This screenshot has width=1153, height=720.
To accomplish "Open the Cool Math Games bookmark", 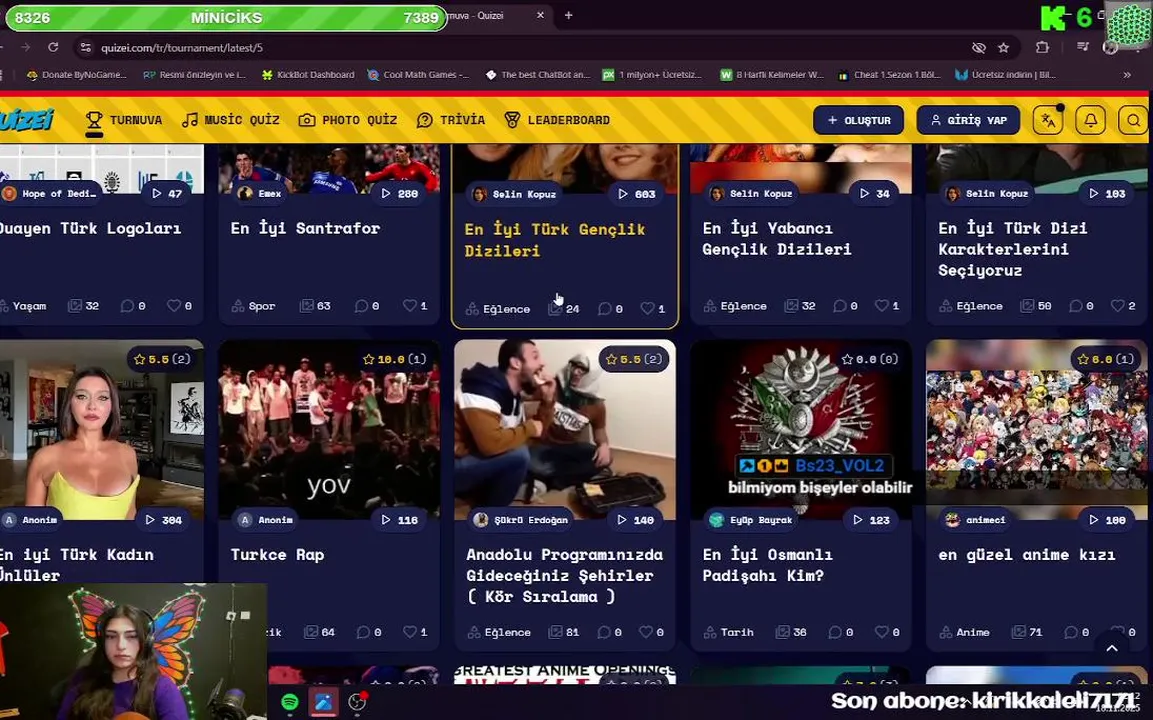I will point(418,74).
